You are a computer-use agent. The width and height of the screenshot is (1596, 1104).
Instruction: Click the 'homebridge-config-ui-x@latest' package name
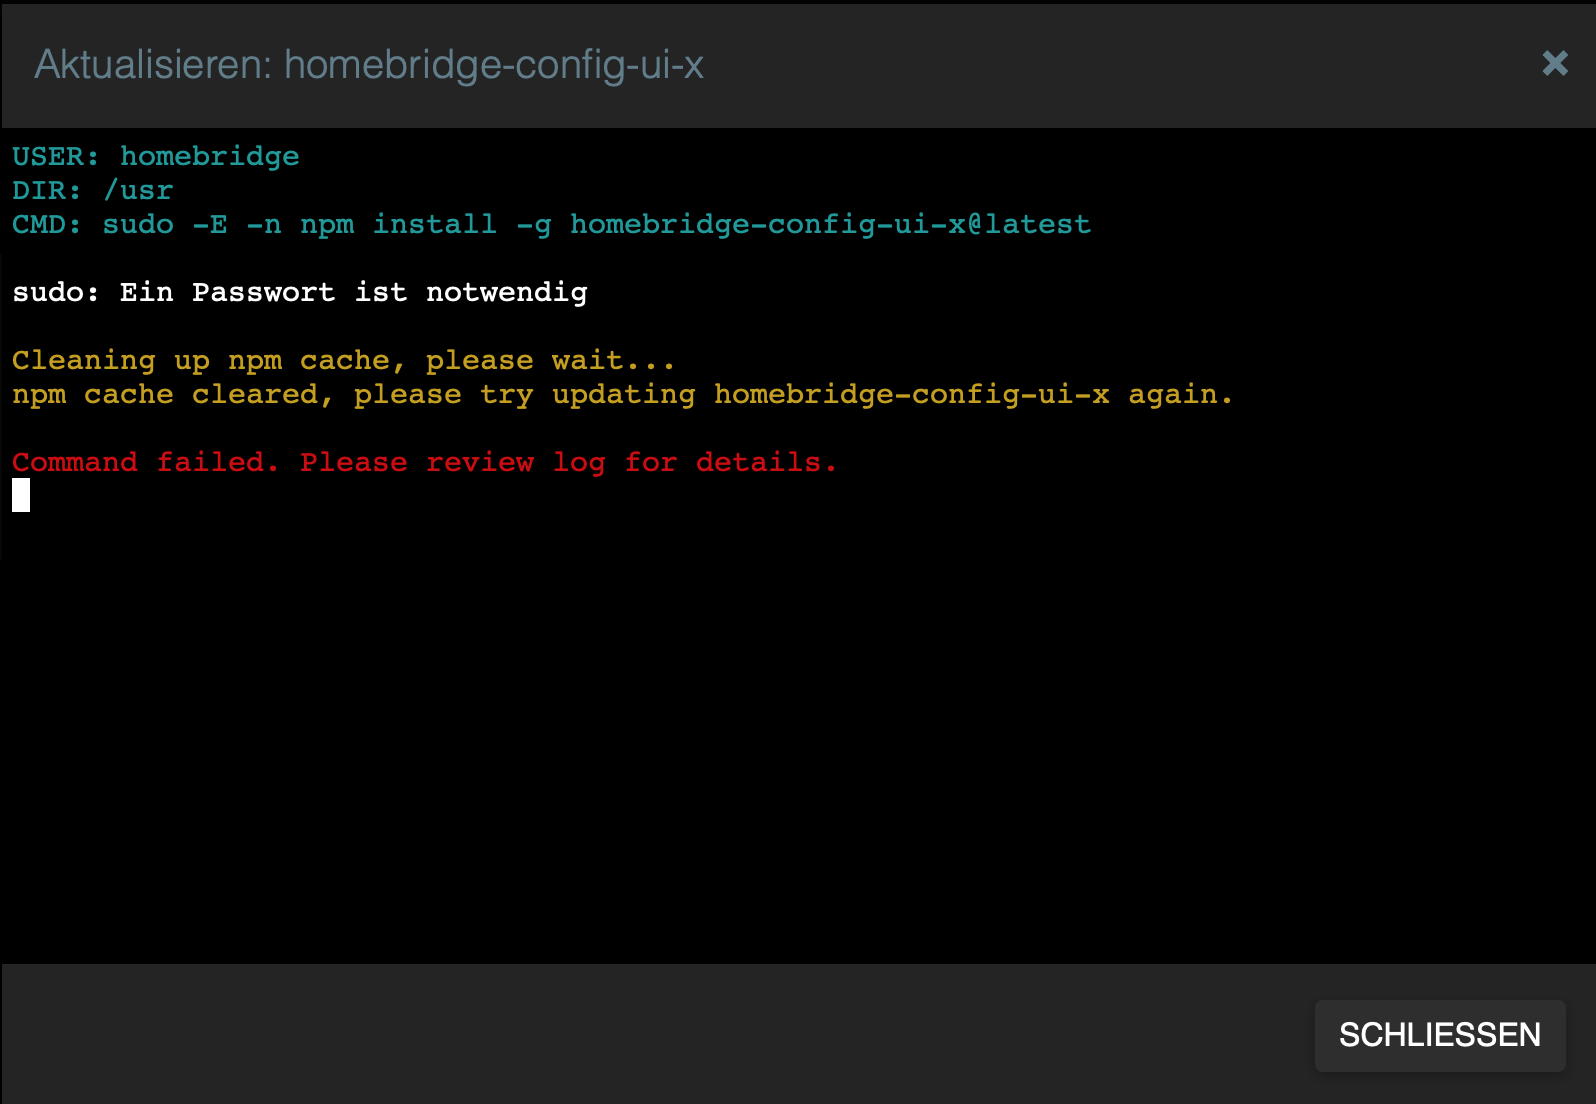click(x=830, y=224)
